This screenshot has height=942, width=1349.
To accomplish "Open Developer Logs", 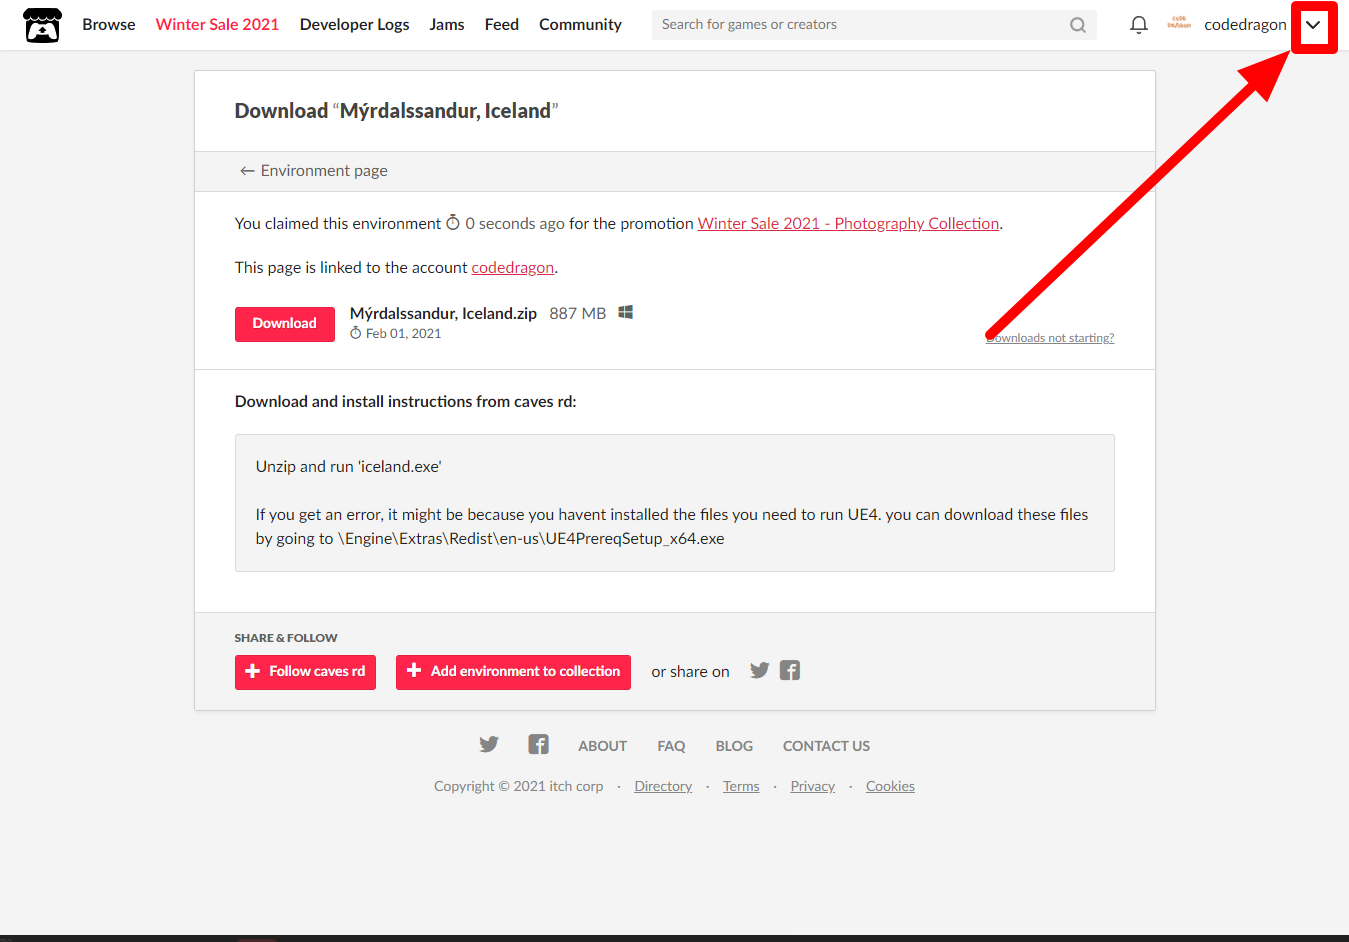I will 354,25.
